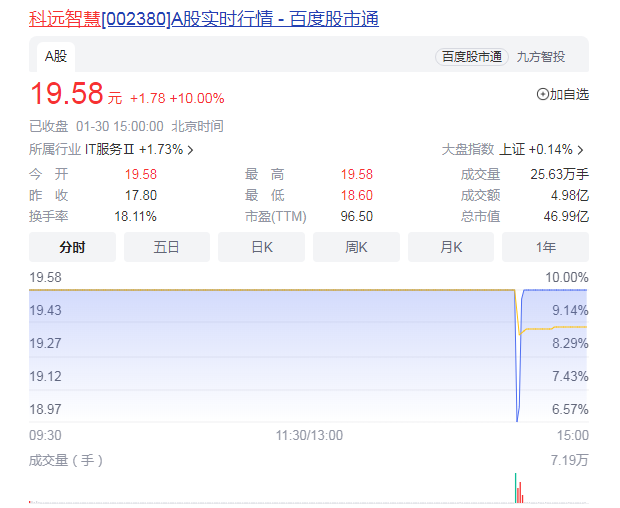The height and width of the screenshot is (508, 620).
Task: Select the A股 tab
Action: coord(56,57)
